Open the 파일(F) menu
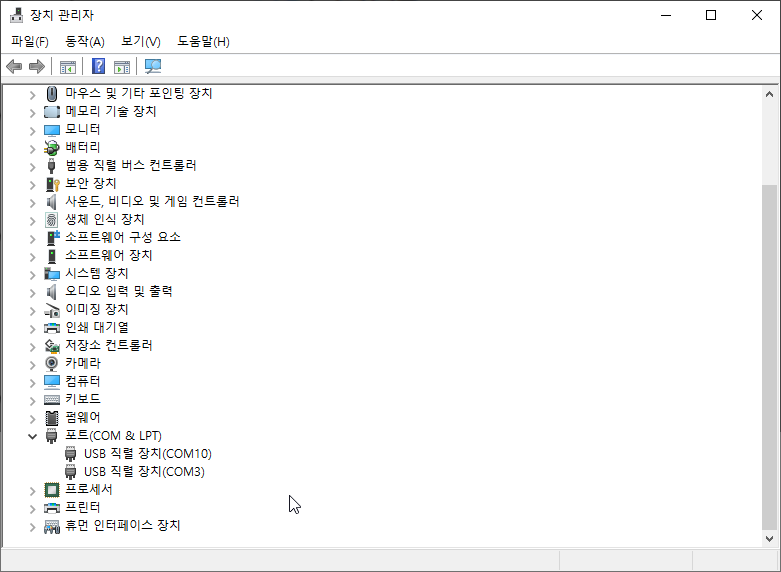 [30, 41]
